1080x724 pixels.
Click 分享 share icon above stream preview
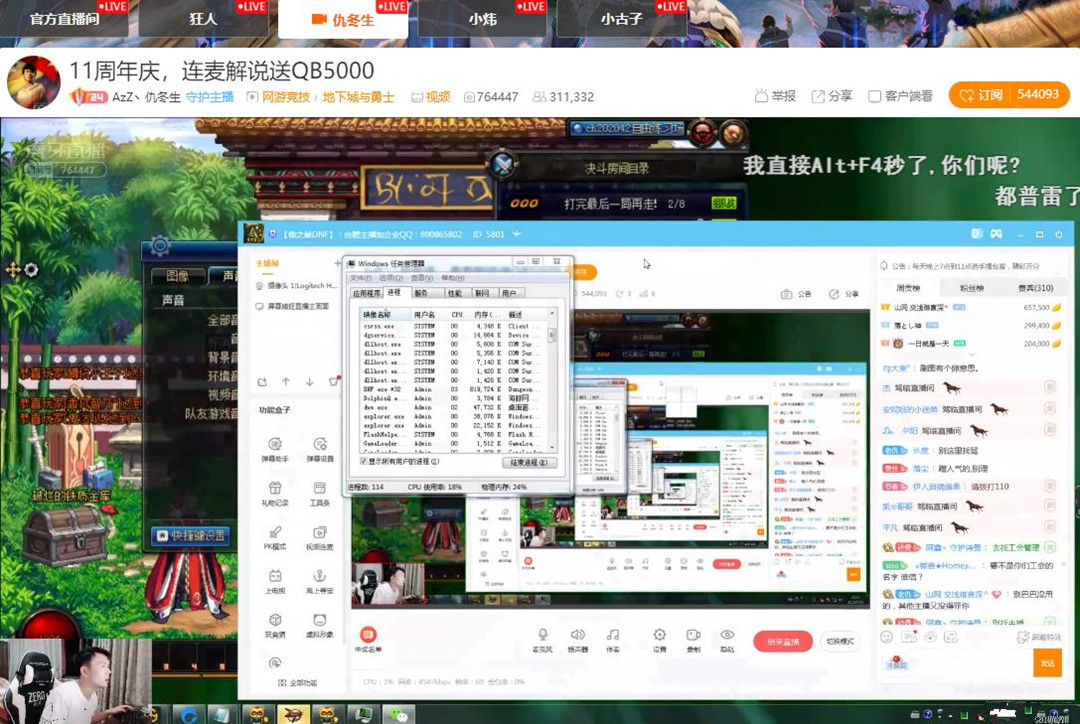click(x=843, y=294)
